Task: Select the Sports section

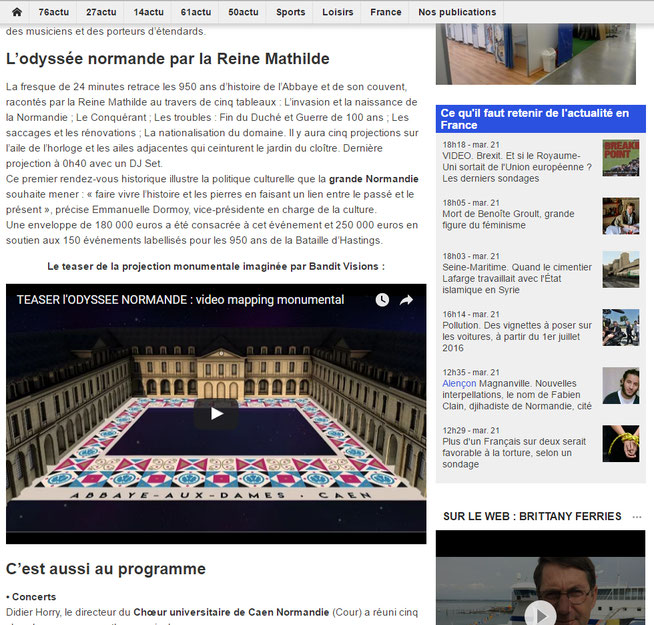Action: (291, 12)
